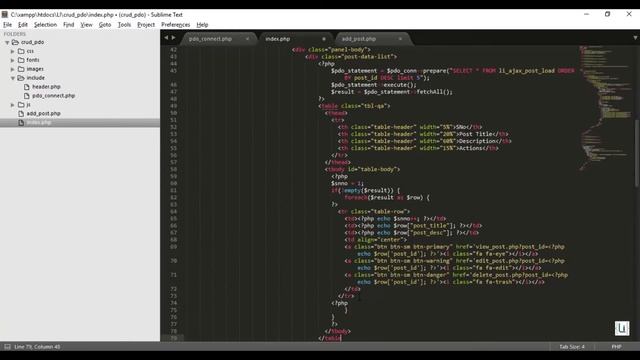
Task: Expand the images folder
Action: 13,69
